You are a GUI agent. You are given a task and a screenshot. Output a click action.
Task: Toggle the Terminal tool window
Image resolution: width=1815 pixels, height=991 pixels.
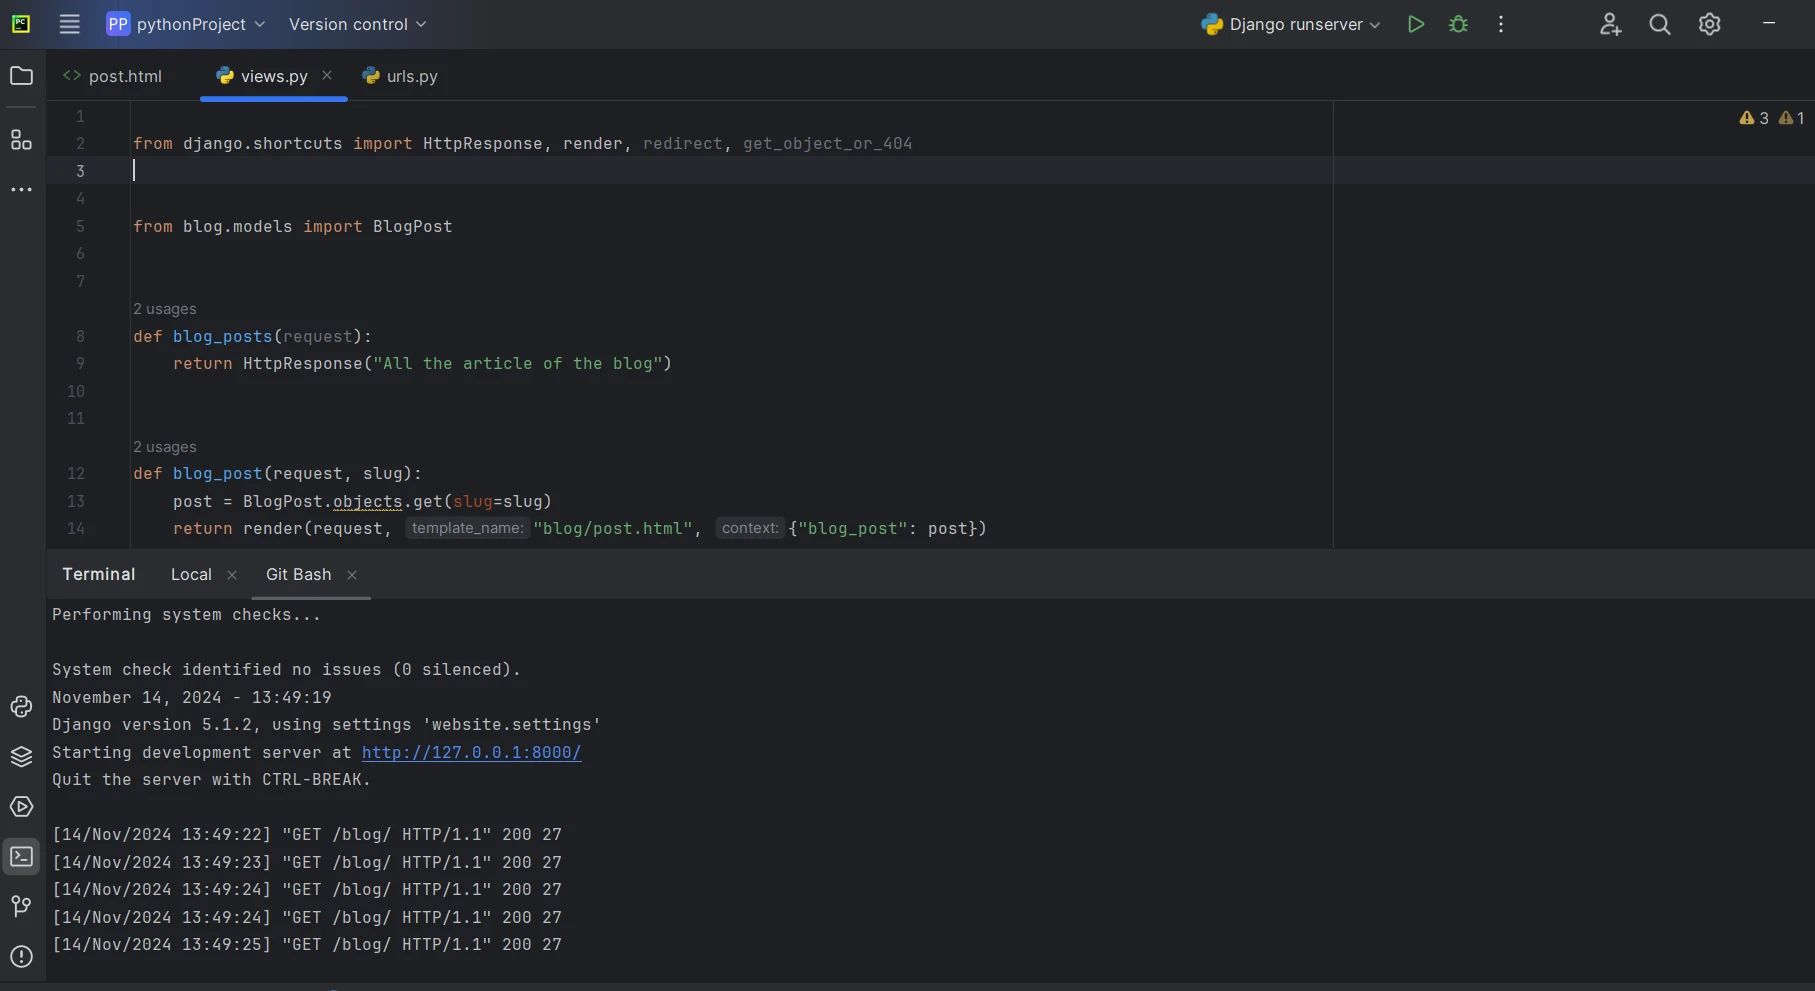click(x=21, y=857)
